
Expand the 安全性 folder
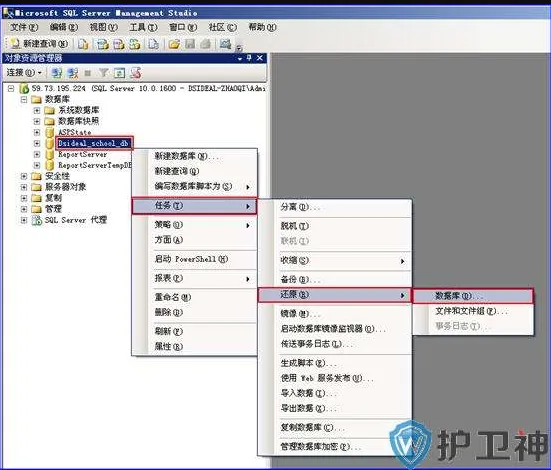[x=24, y=176]
